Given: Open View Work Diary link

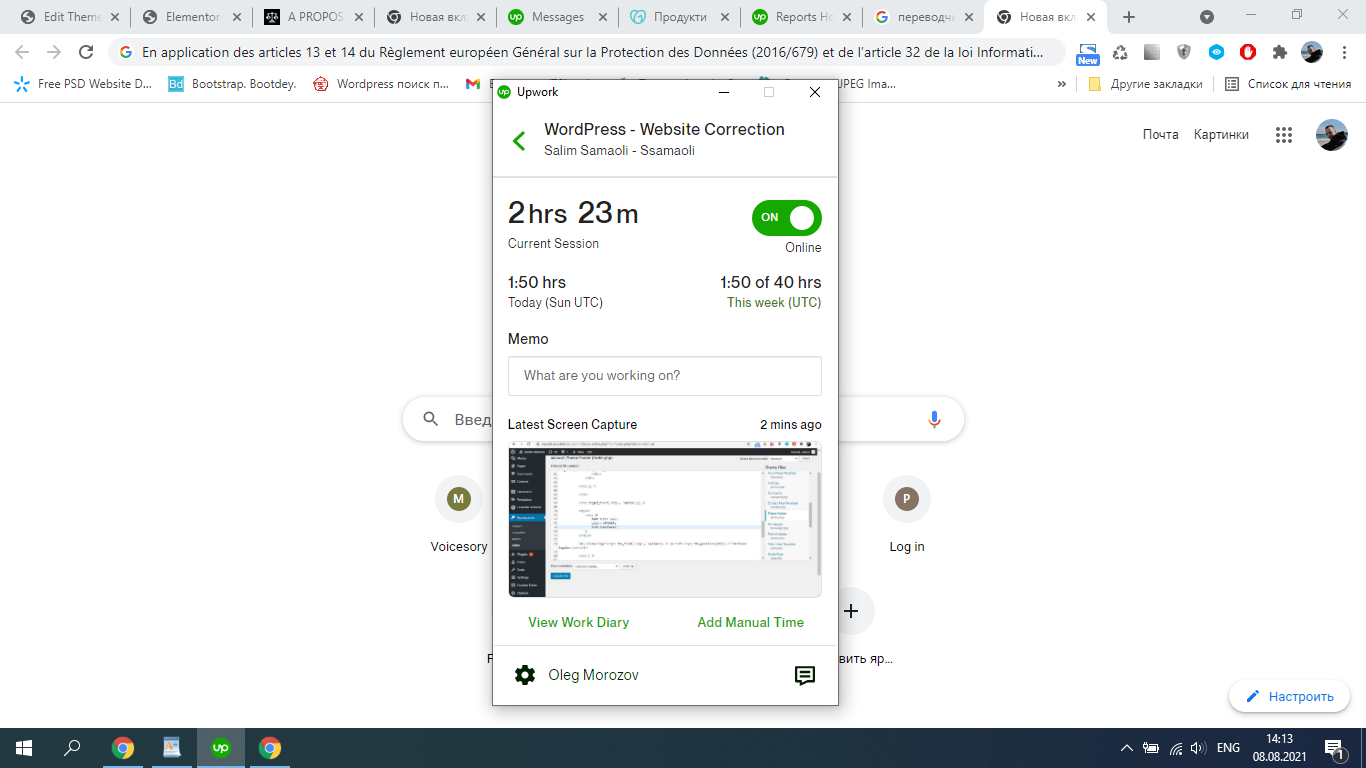Looking at the screenshot, I should point(579,622).
